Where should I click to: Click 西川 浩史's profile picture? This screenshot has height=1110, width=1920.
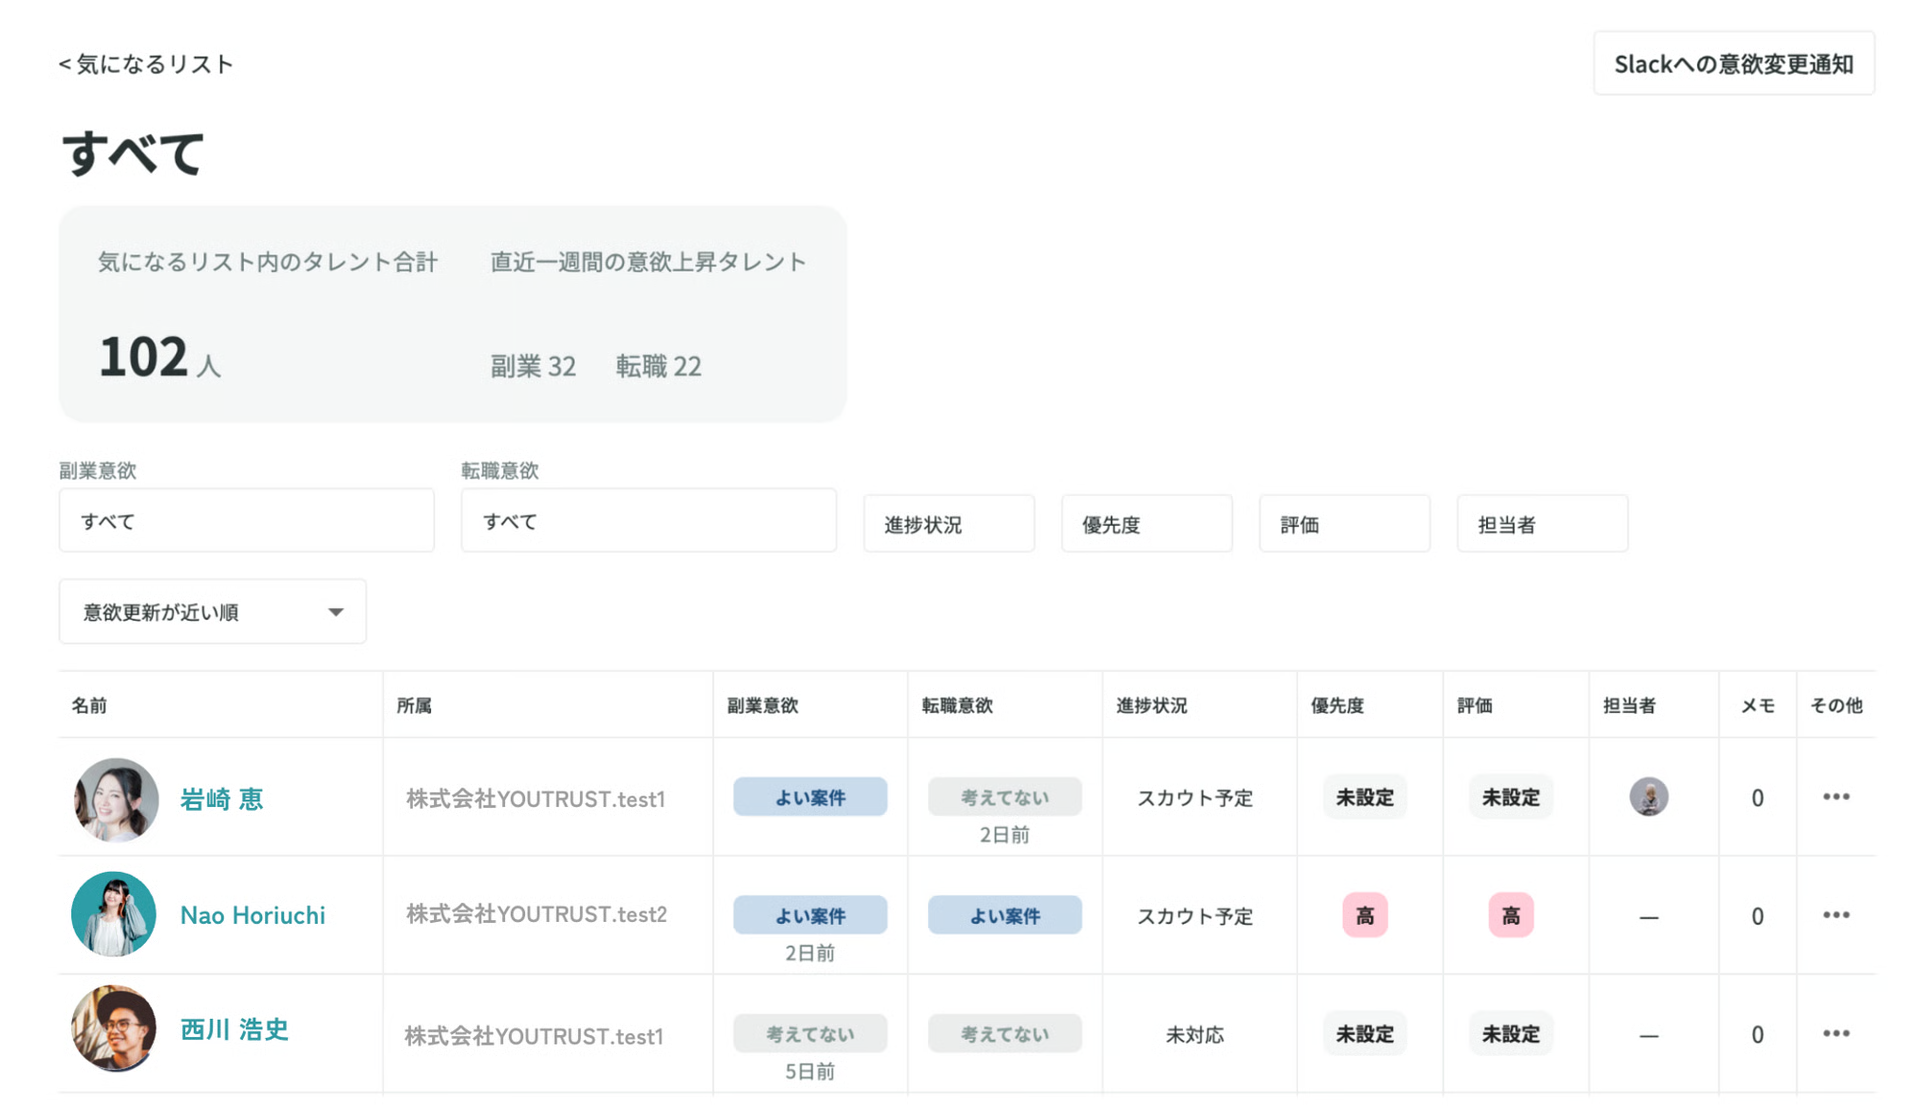click(x=114, y=1030)
